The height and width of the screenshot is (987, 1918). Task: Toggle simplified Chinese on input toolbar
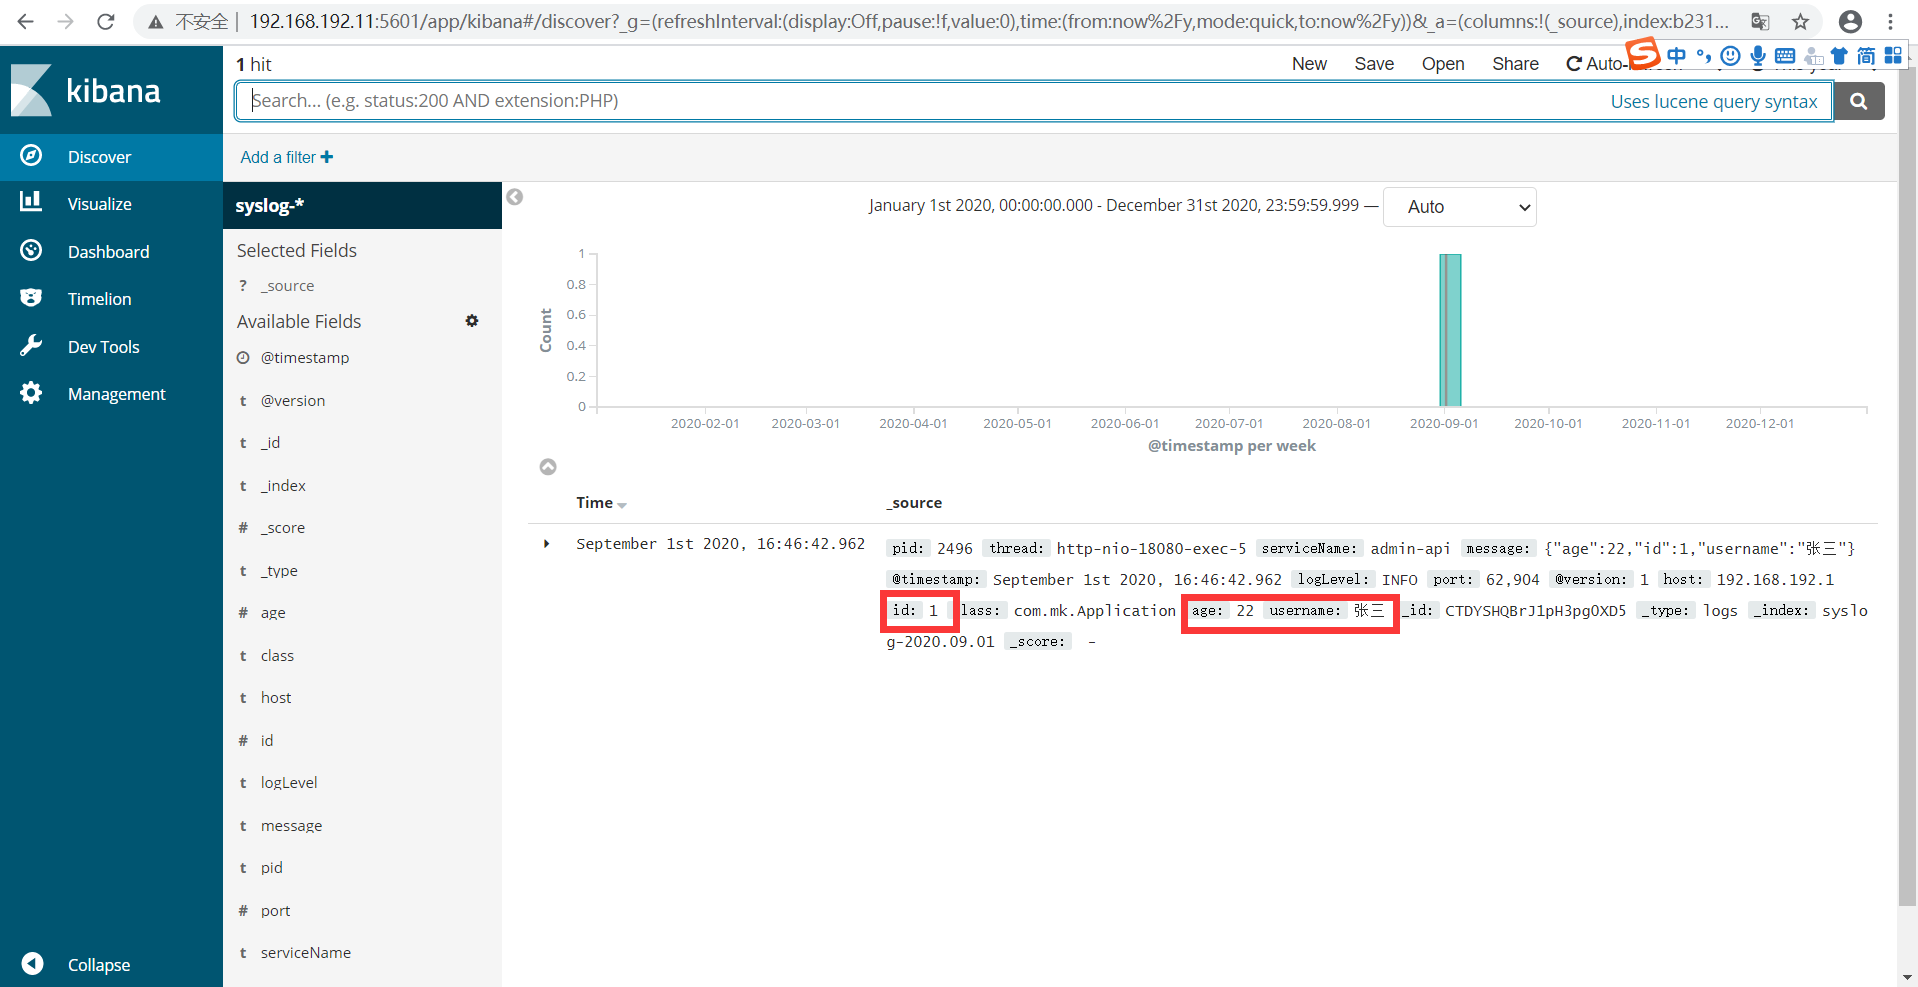[x=1866, y=56]
